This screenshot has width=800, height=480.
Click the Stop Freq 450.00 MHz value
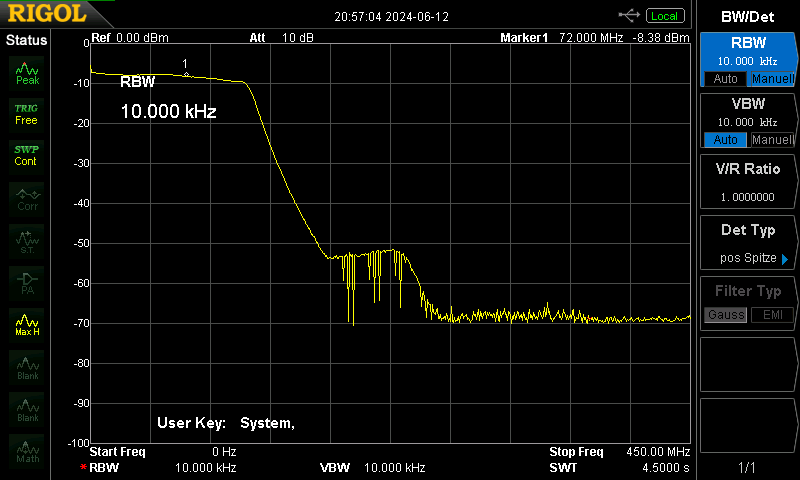(x=658, y=451)
